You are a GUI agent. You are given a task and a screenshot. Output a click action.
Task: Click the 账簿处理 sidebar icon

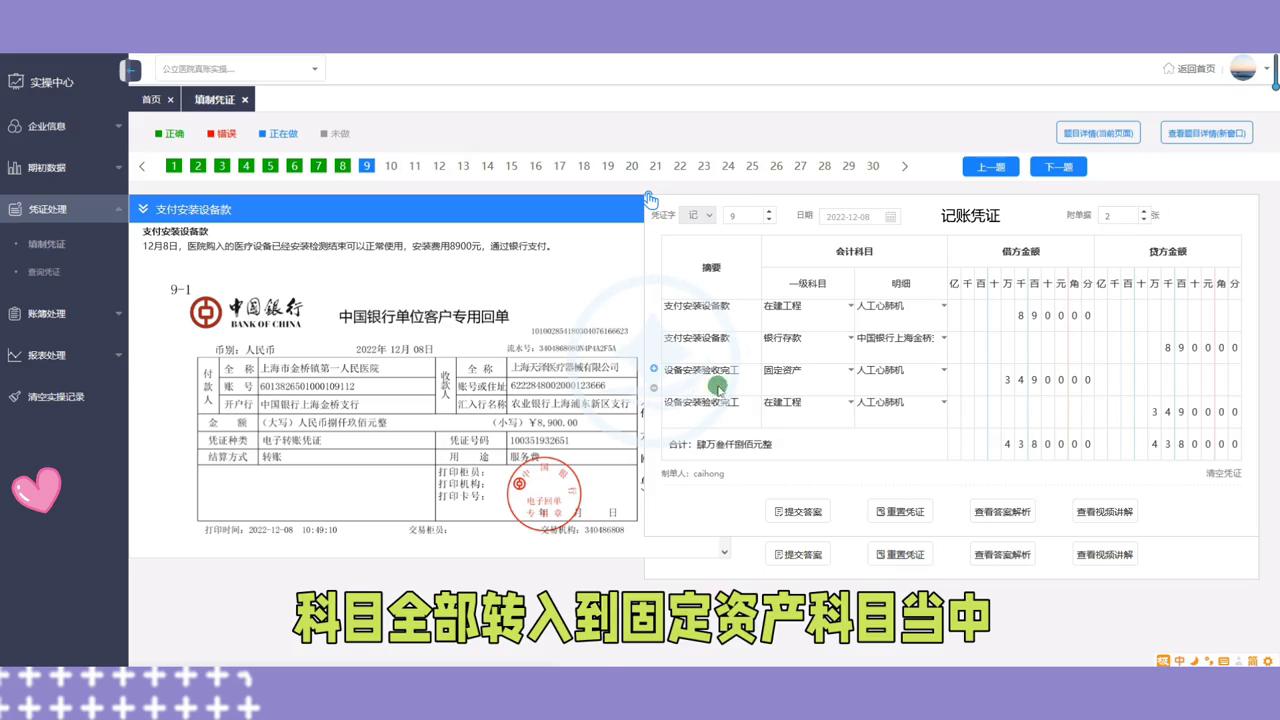[x=14, y=313]
